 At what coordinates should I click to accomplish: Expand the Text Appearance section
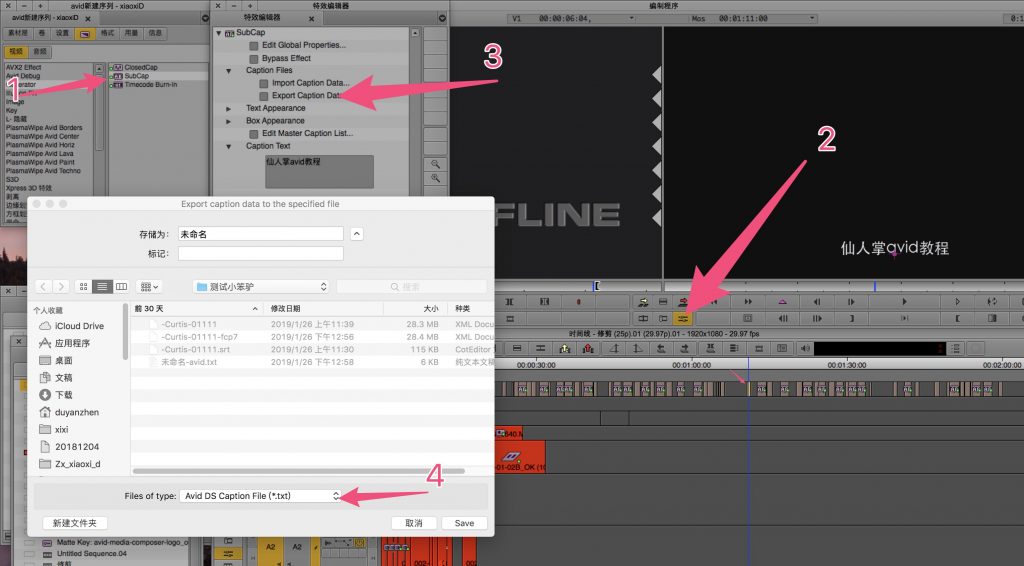(x=229, y=108)
